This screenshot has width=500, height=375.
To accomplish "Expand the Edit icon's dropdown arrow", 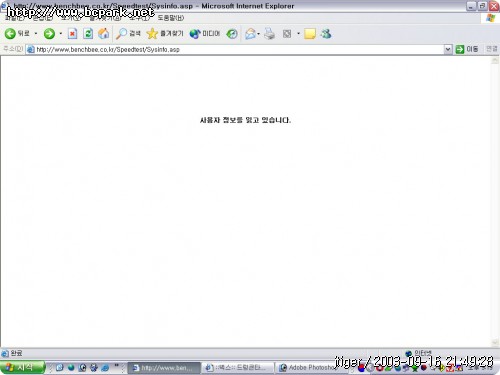I will pos(298,33).
